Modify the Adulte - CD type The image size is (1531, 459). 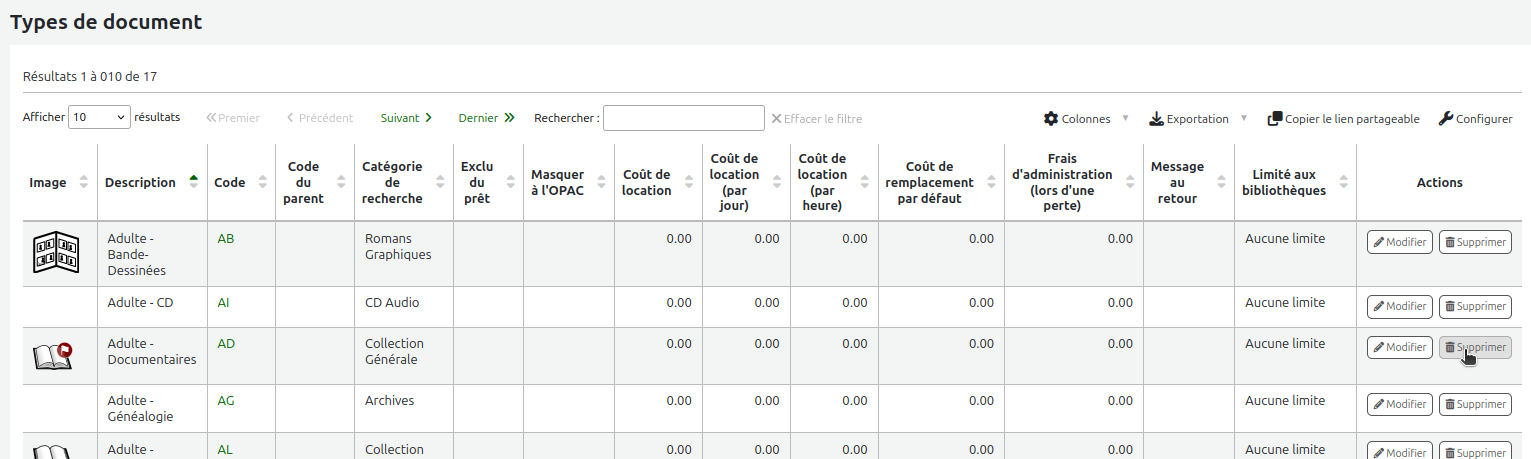1400,306
